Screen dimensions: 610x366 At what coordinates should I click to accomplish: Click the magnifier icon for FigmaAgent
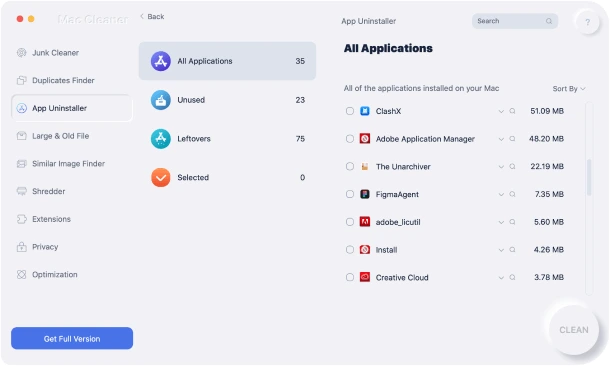512,194
